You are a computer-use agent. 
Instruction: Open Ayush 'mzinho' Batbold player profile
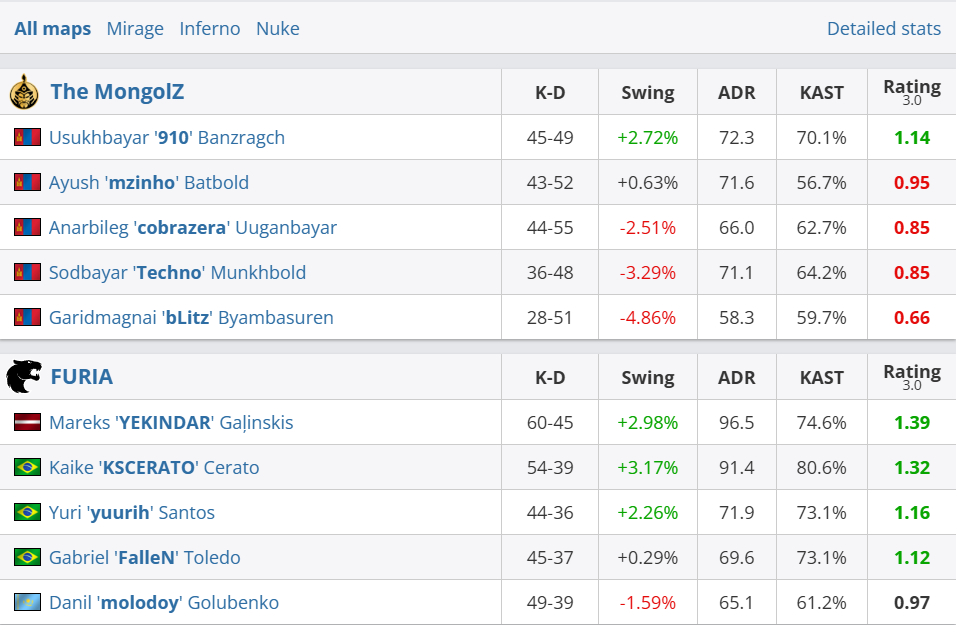[149, 182]
